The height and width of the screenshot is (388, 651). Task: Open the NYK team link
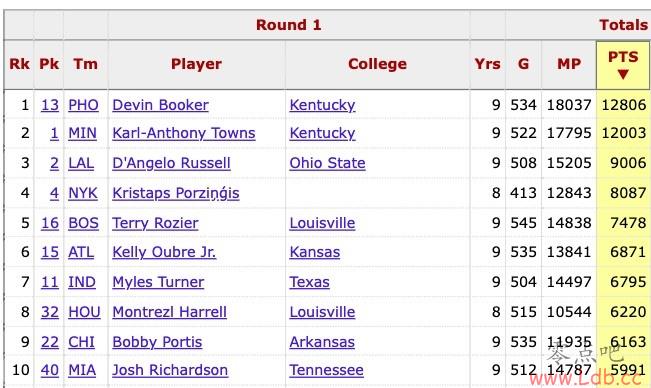[x=83, y=193]
